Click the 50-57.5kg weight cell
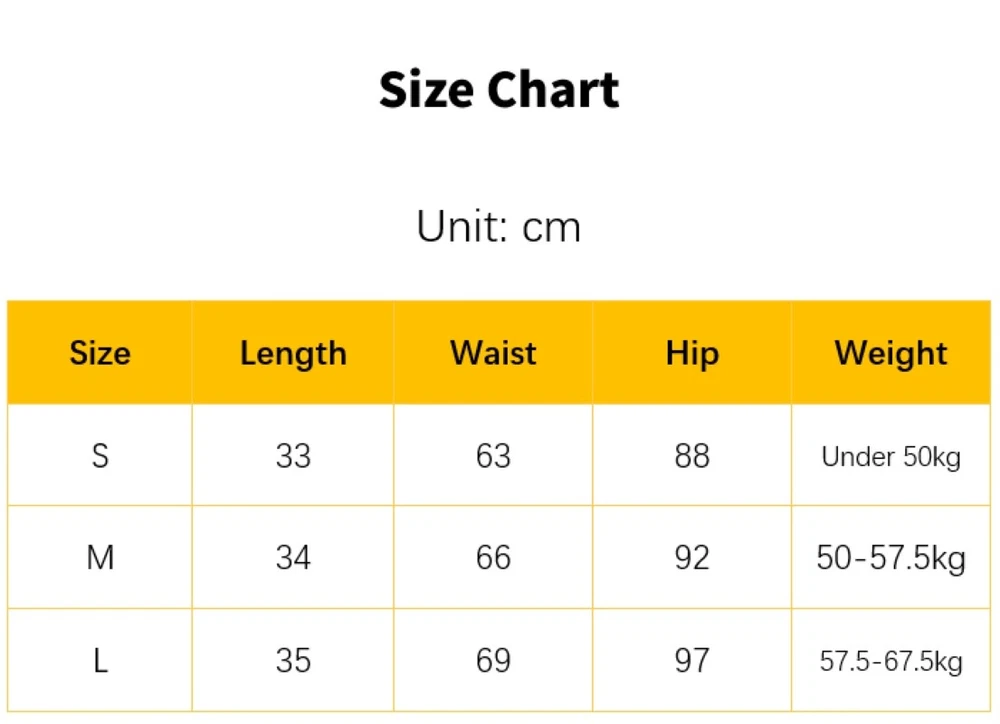 [891, 557]
